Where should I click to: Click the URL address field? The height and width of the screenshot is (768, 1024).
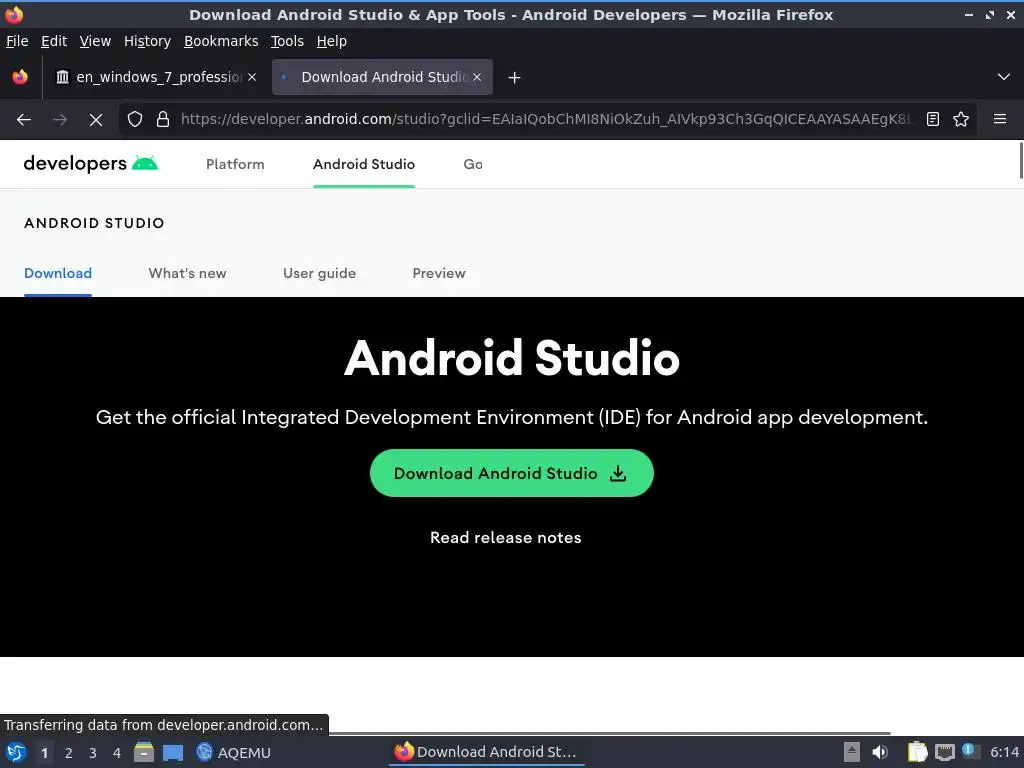545,120
